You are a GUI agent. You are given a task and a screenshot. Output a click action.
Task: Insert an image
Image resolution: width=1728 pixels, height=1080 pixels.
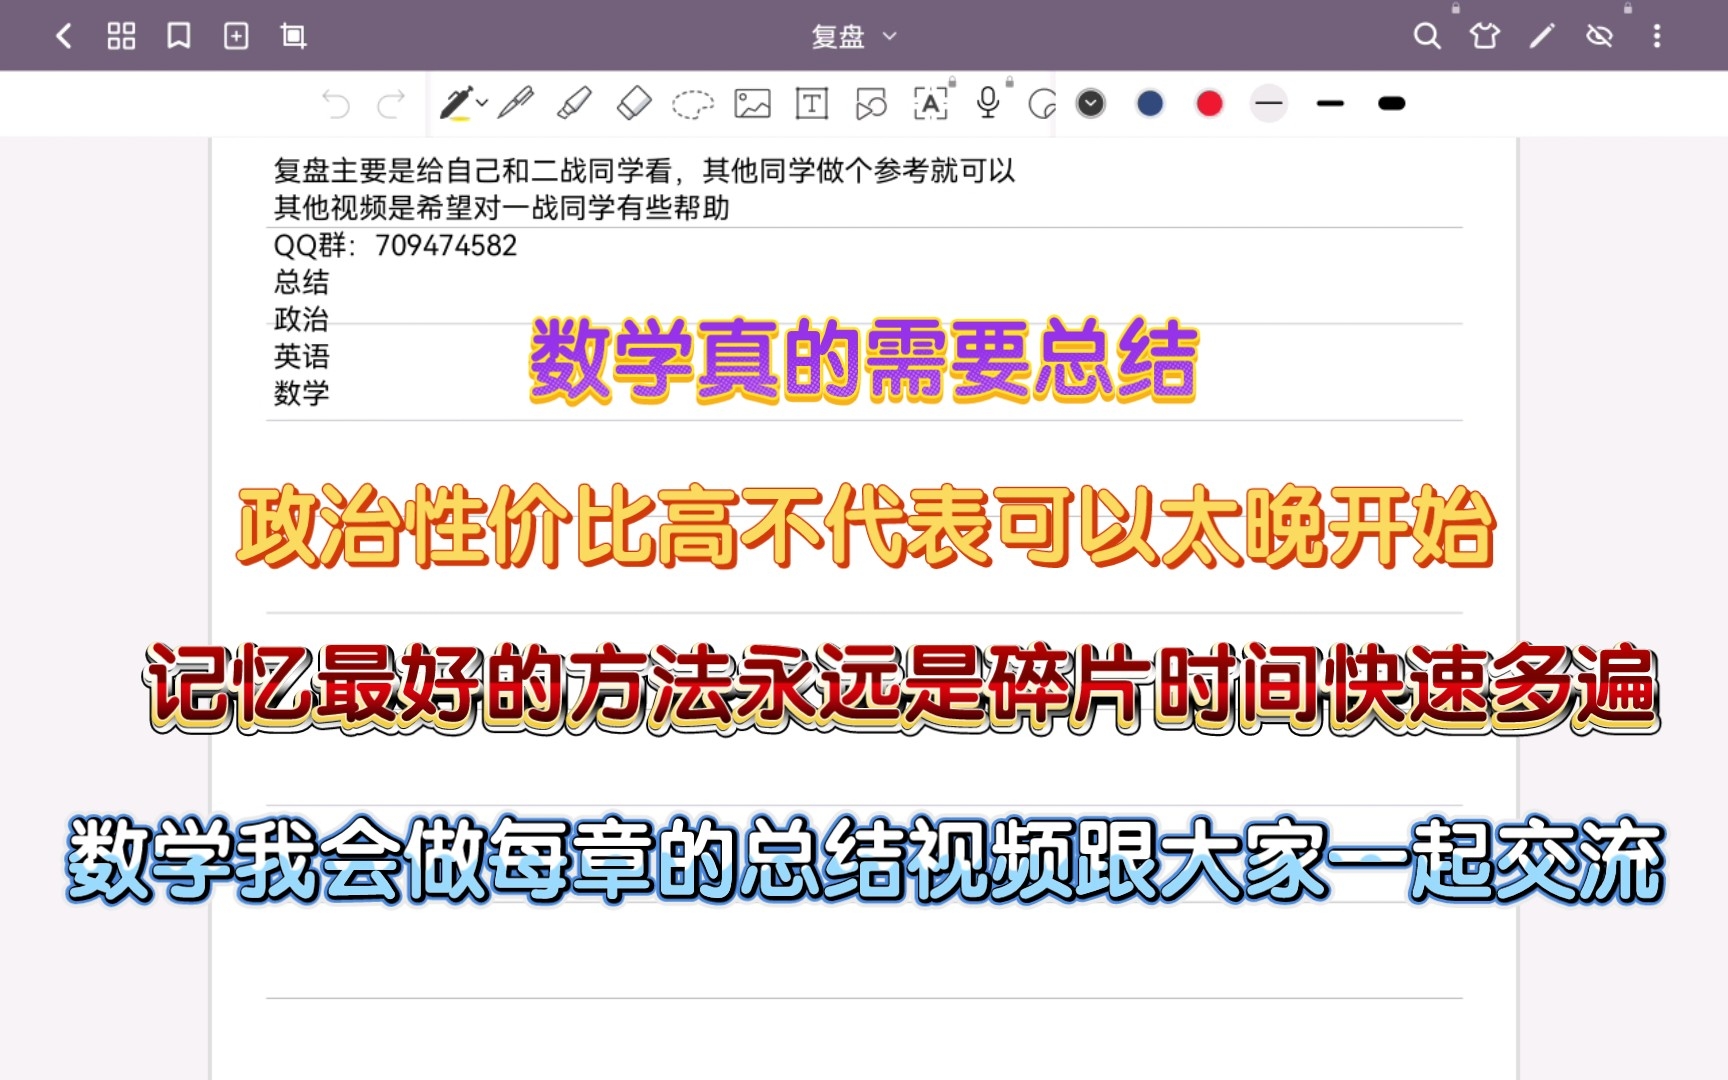[x=752, y=104]
